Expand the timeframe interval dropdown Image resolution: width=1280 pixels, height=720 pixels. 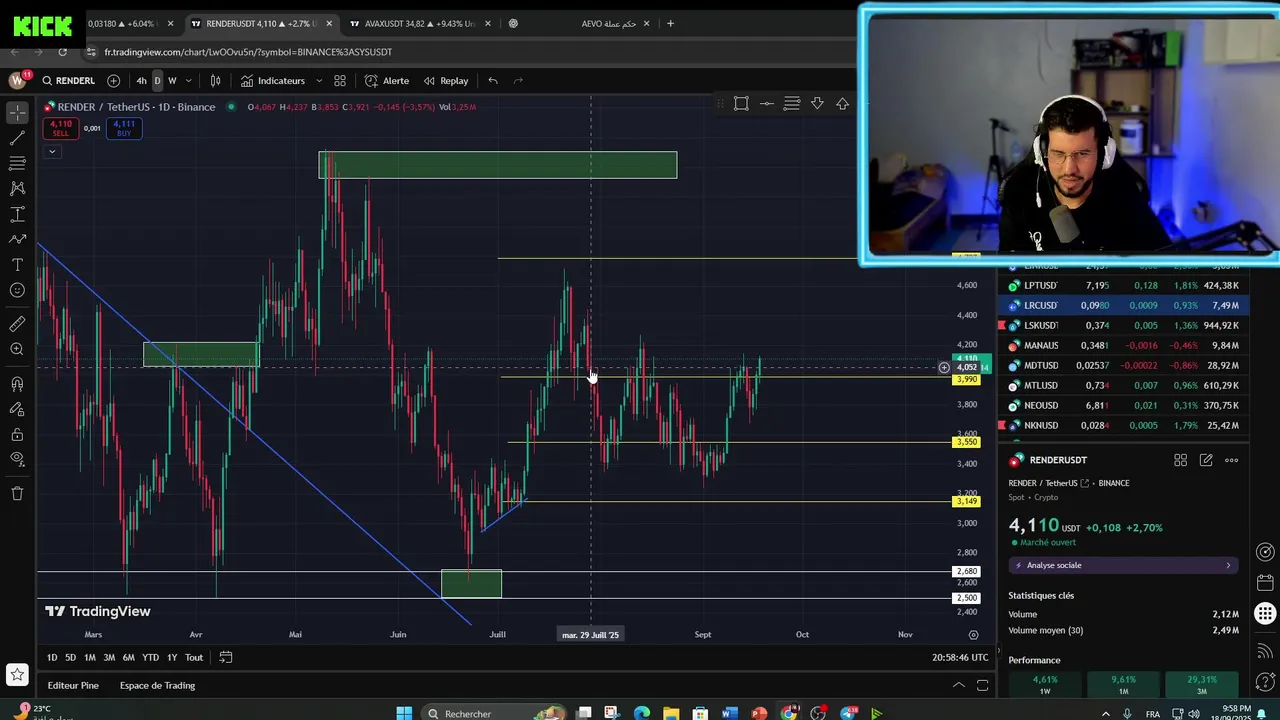click(188, 81)
